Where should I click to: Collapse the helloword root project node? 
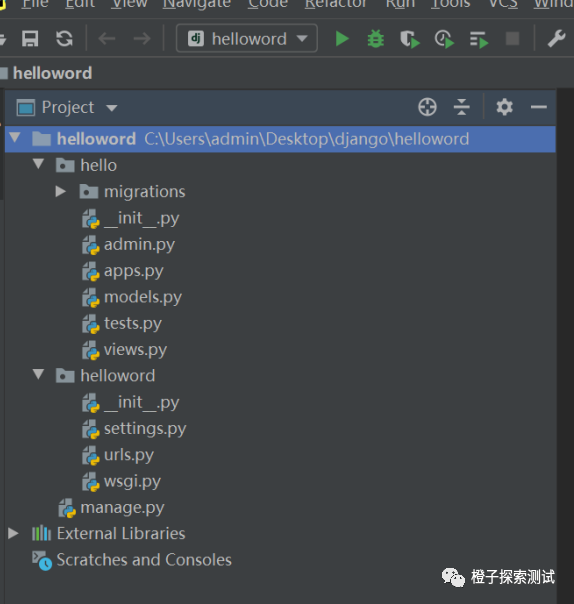tap(15, 138)
